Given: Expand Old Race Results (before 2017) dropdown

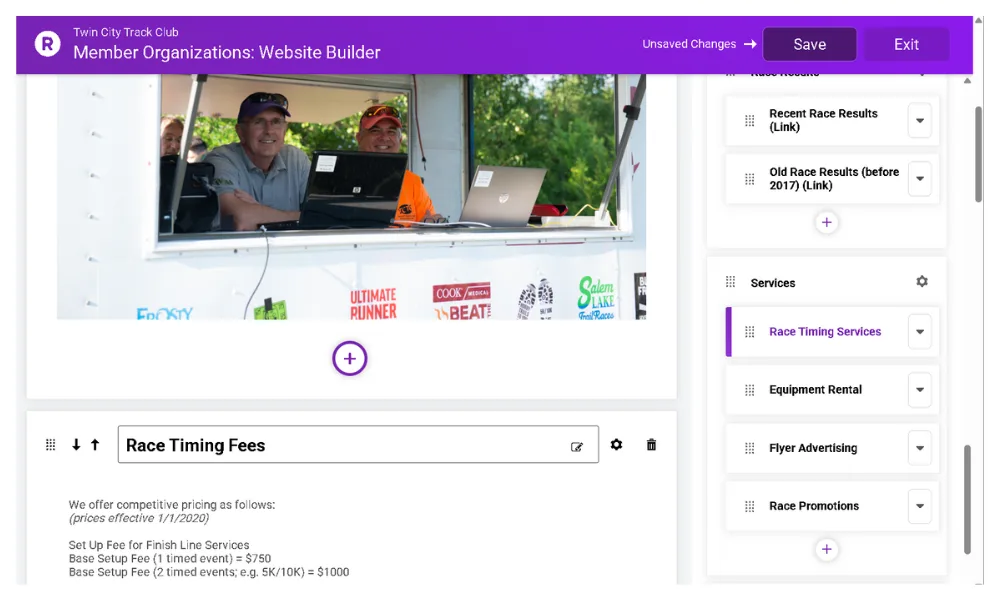Looking at the screenshot, I should [x=920, y=179].
